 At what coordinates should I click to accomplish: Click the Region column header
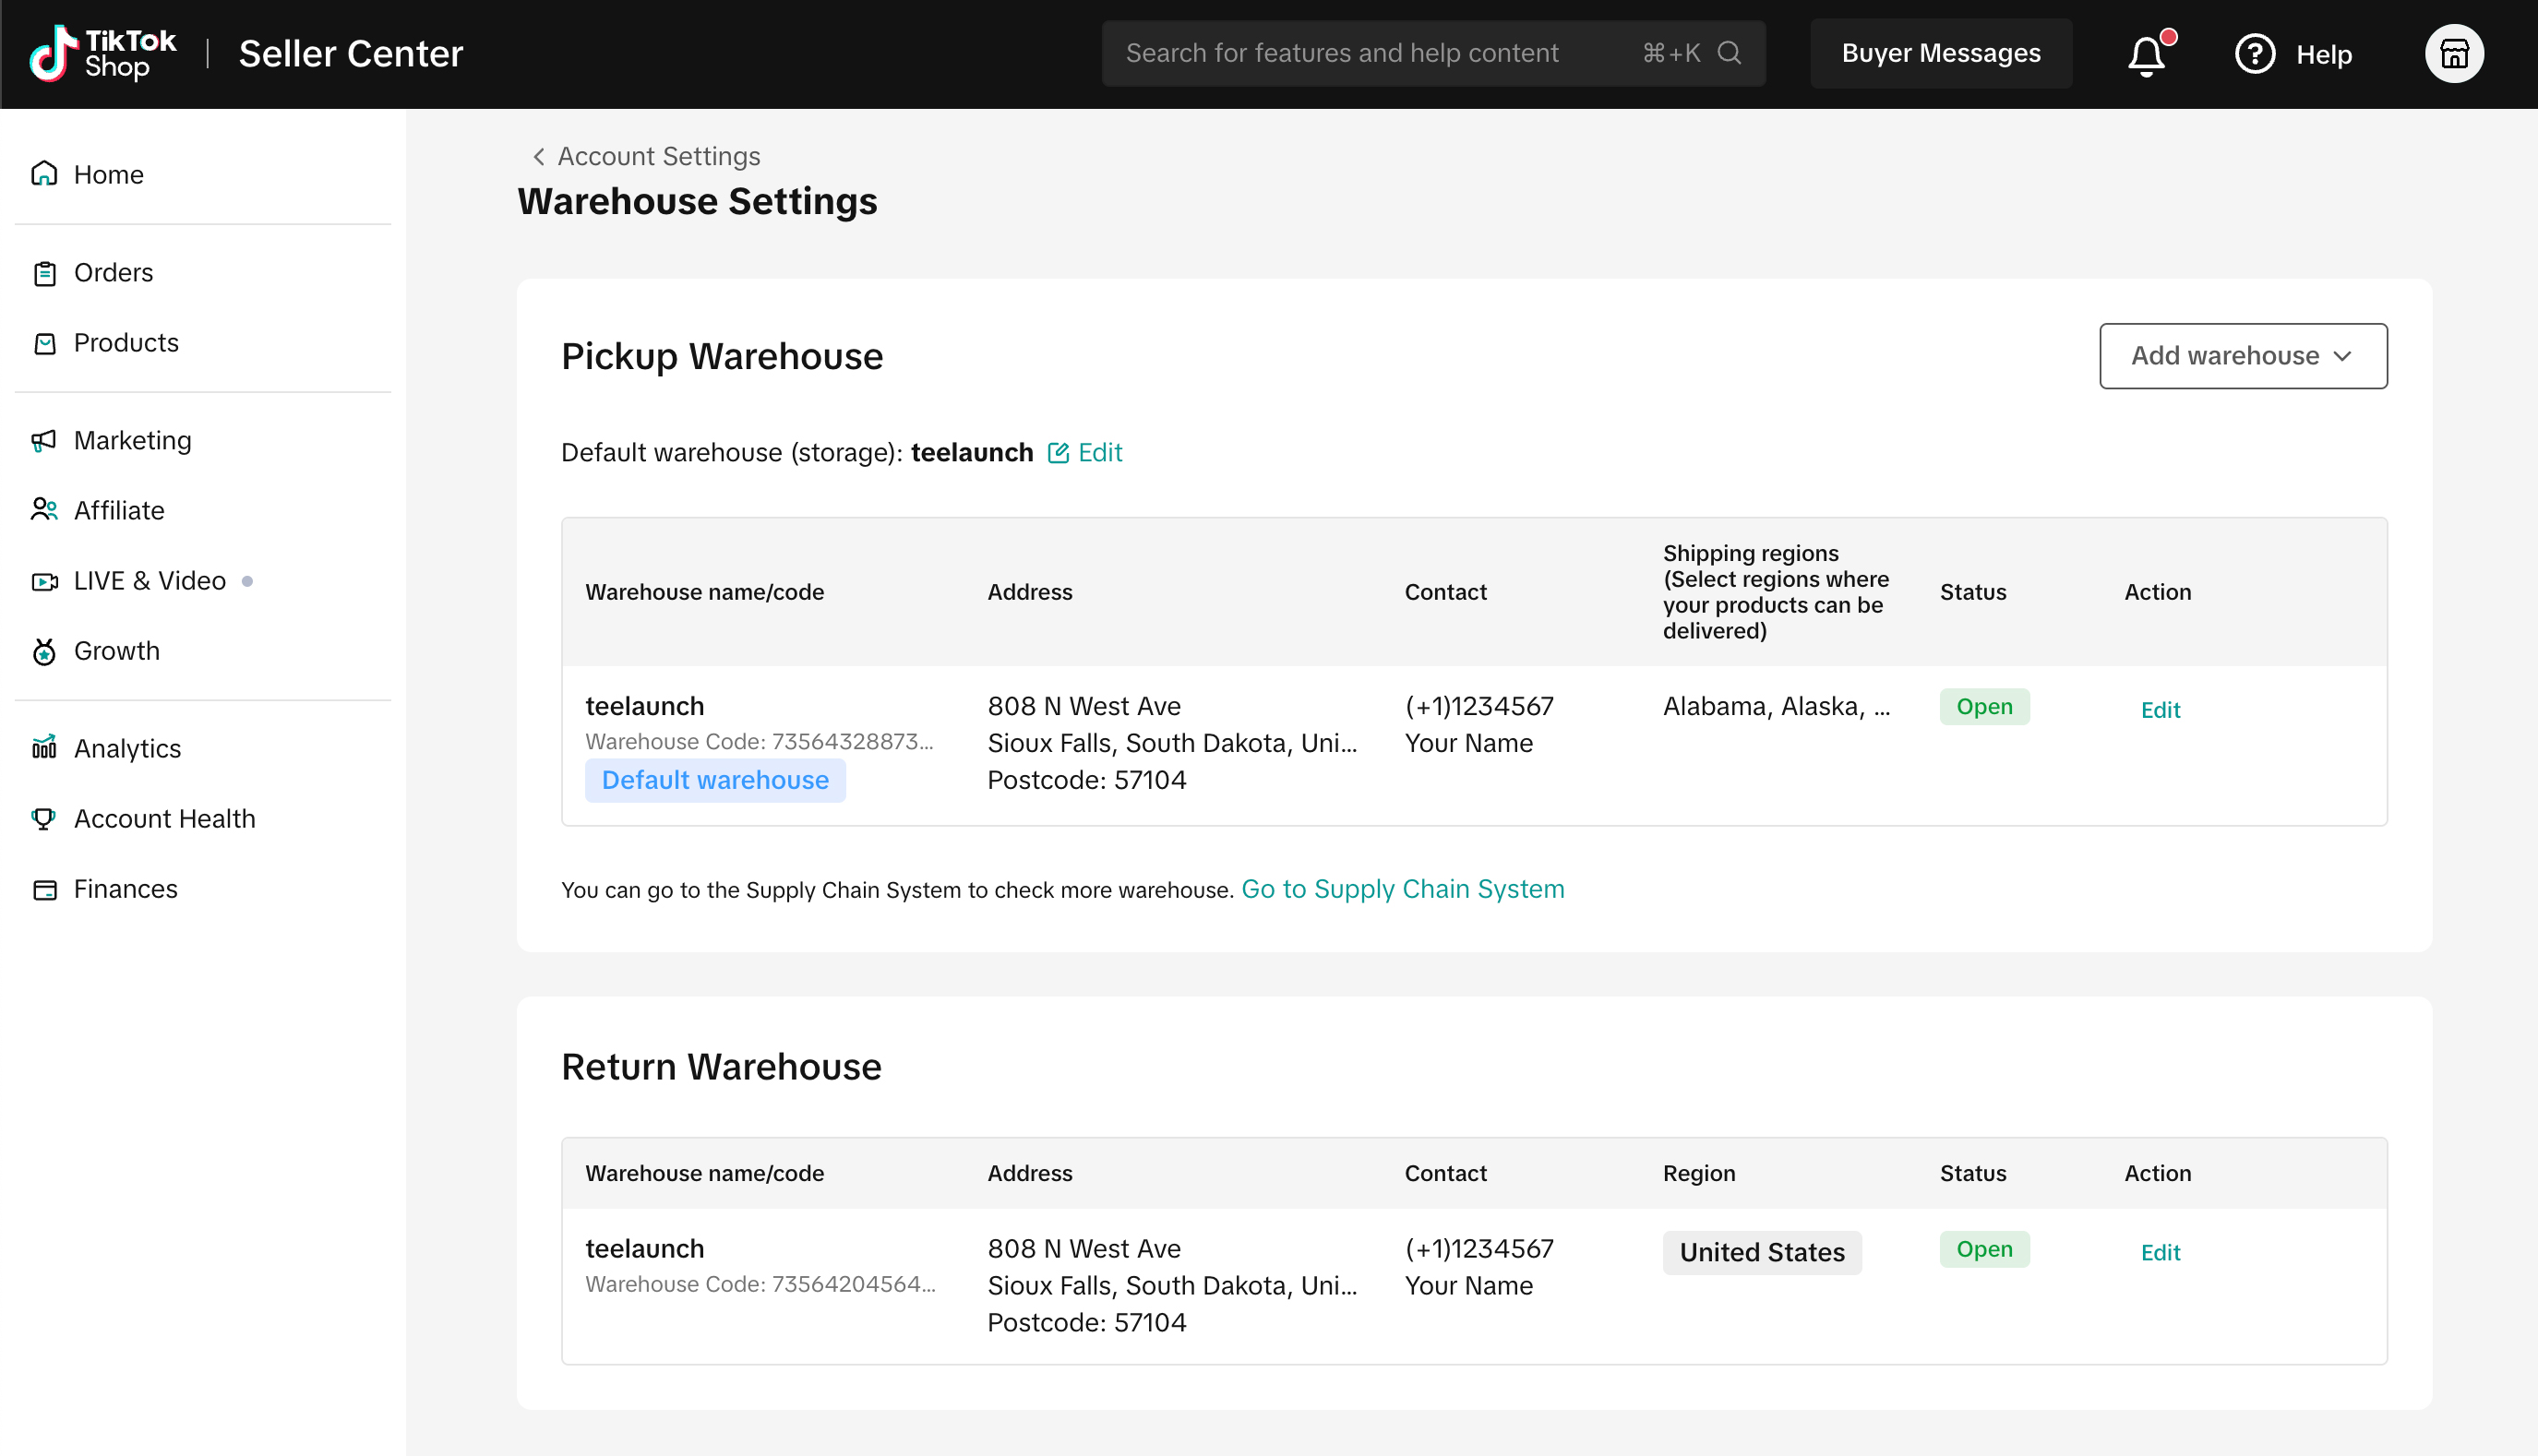[1699, 1173]
